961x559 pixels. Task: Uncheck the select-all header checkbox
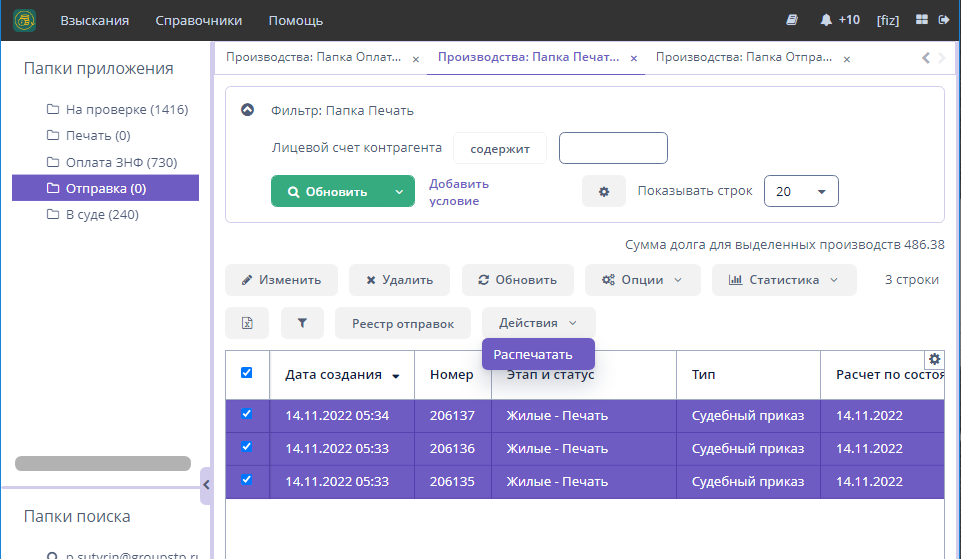coord(247,373)
